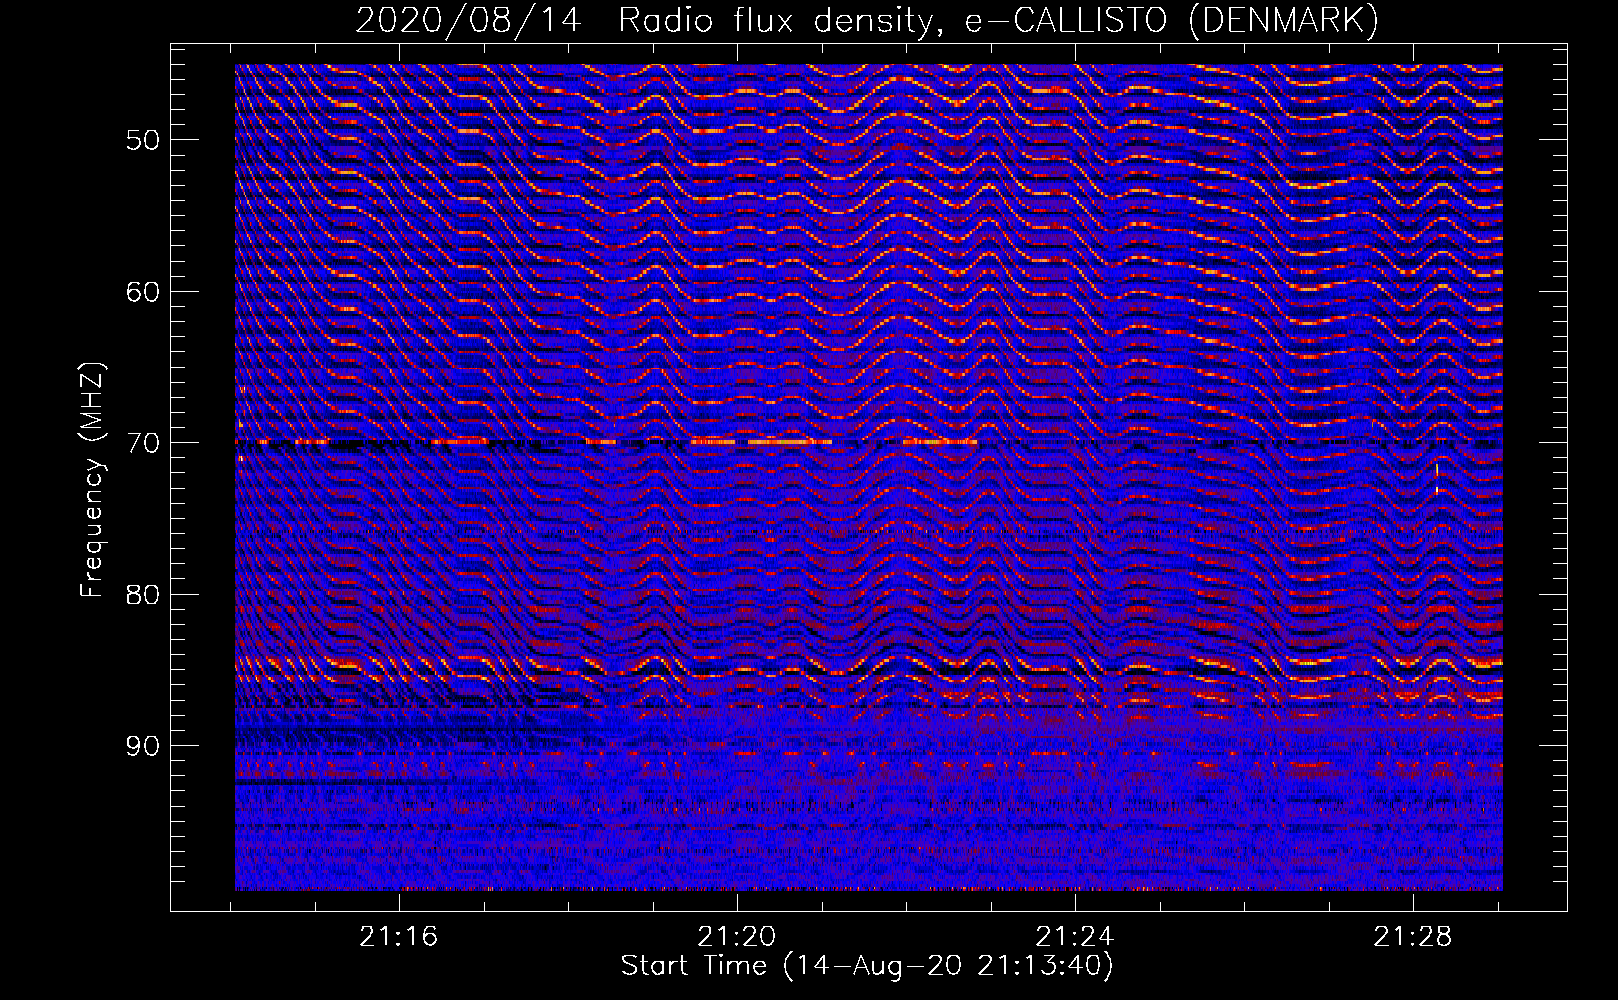Screen dimensions: 1618x1000
Task: Click the "Start Time (14-Aug-20 21:13:40)" label
Action: click(867, 966)
